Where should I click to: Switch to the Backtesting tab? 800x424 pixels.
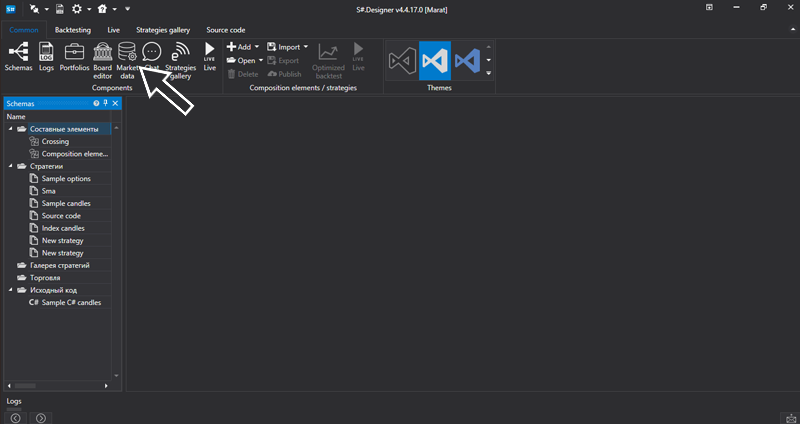[x=72, y=30]
